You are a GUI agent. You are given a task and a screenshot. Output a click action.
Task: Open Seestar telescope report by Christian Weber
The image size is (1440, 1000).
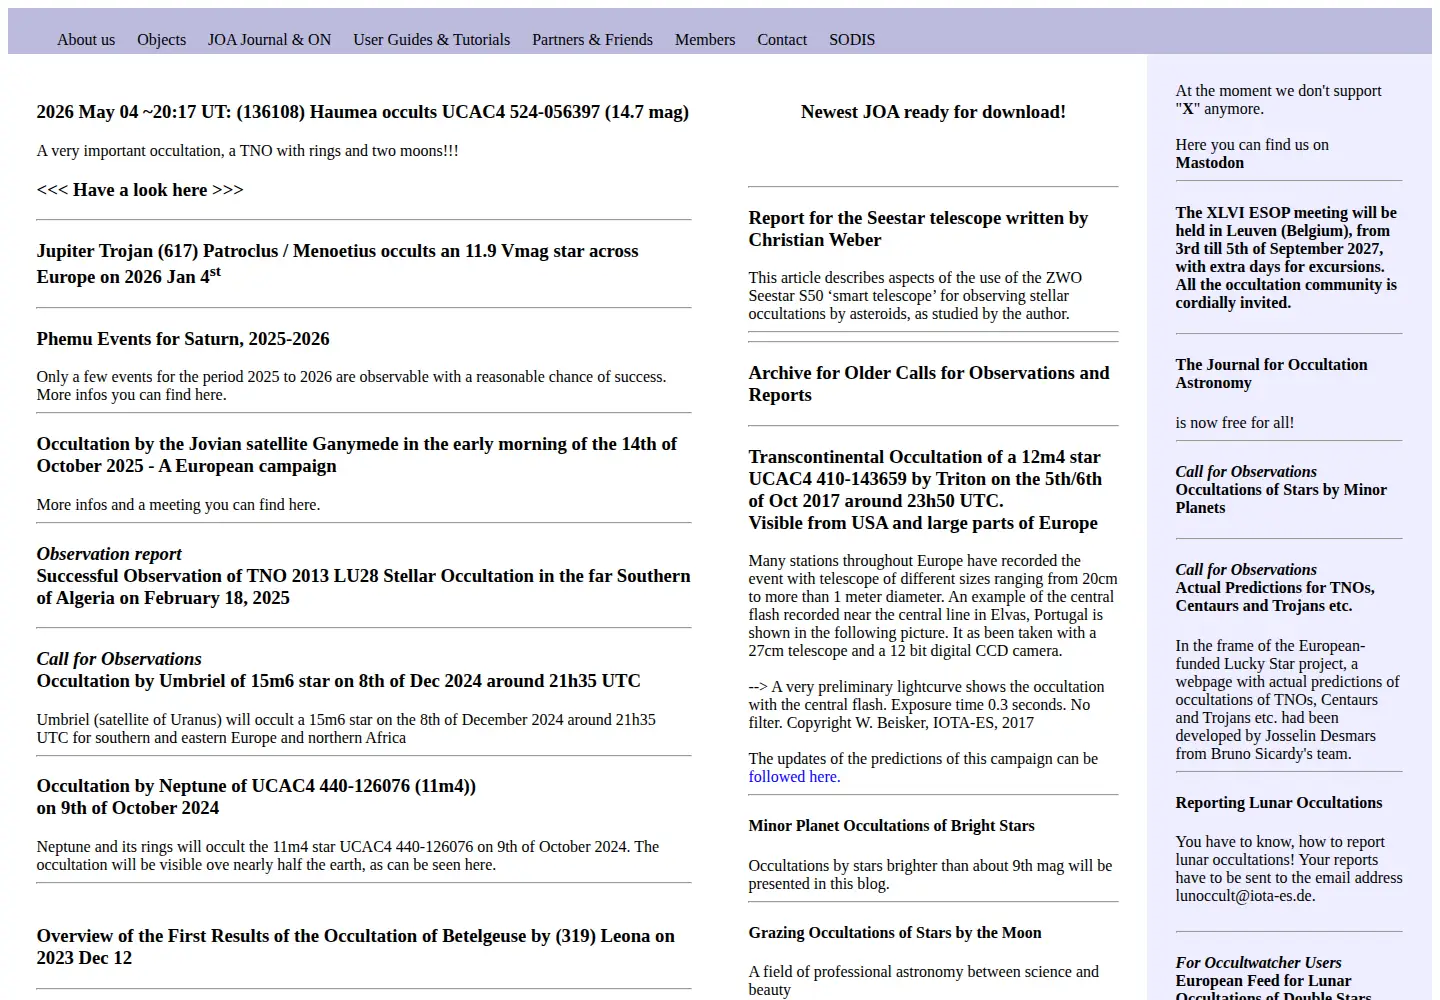(x=918, y=229)
